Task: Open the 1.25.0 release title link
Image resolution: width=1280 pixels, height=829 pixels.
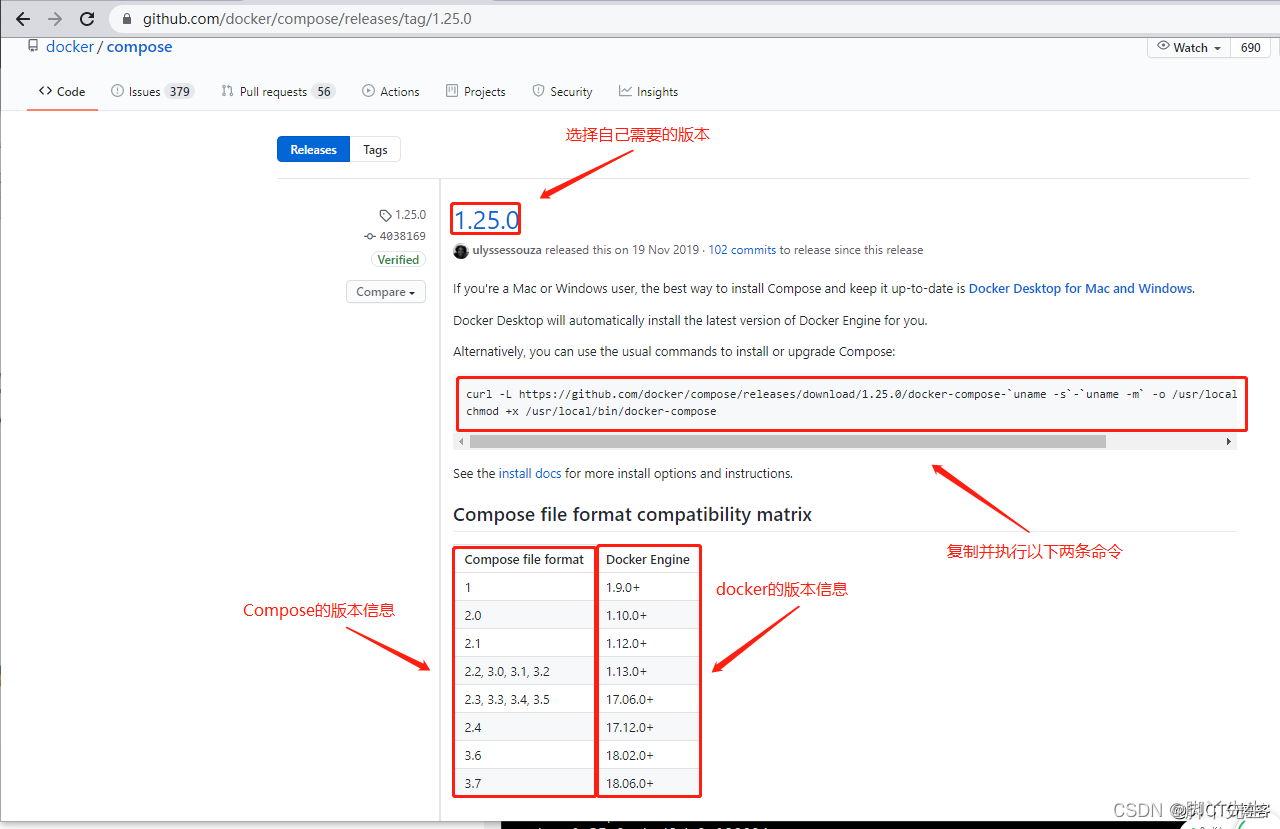Action: pyautogui.click(x=487, y=219)
